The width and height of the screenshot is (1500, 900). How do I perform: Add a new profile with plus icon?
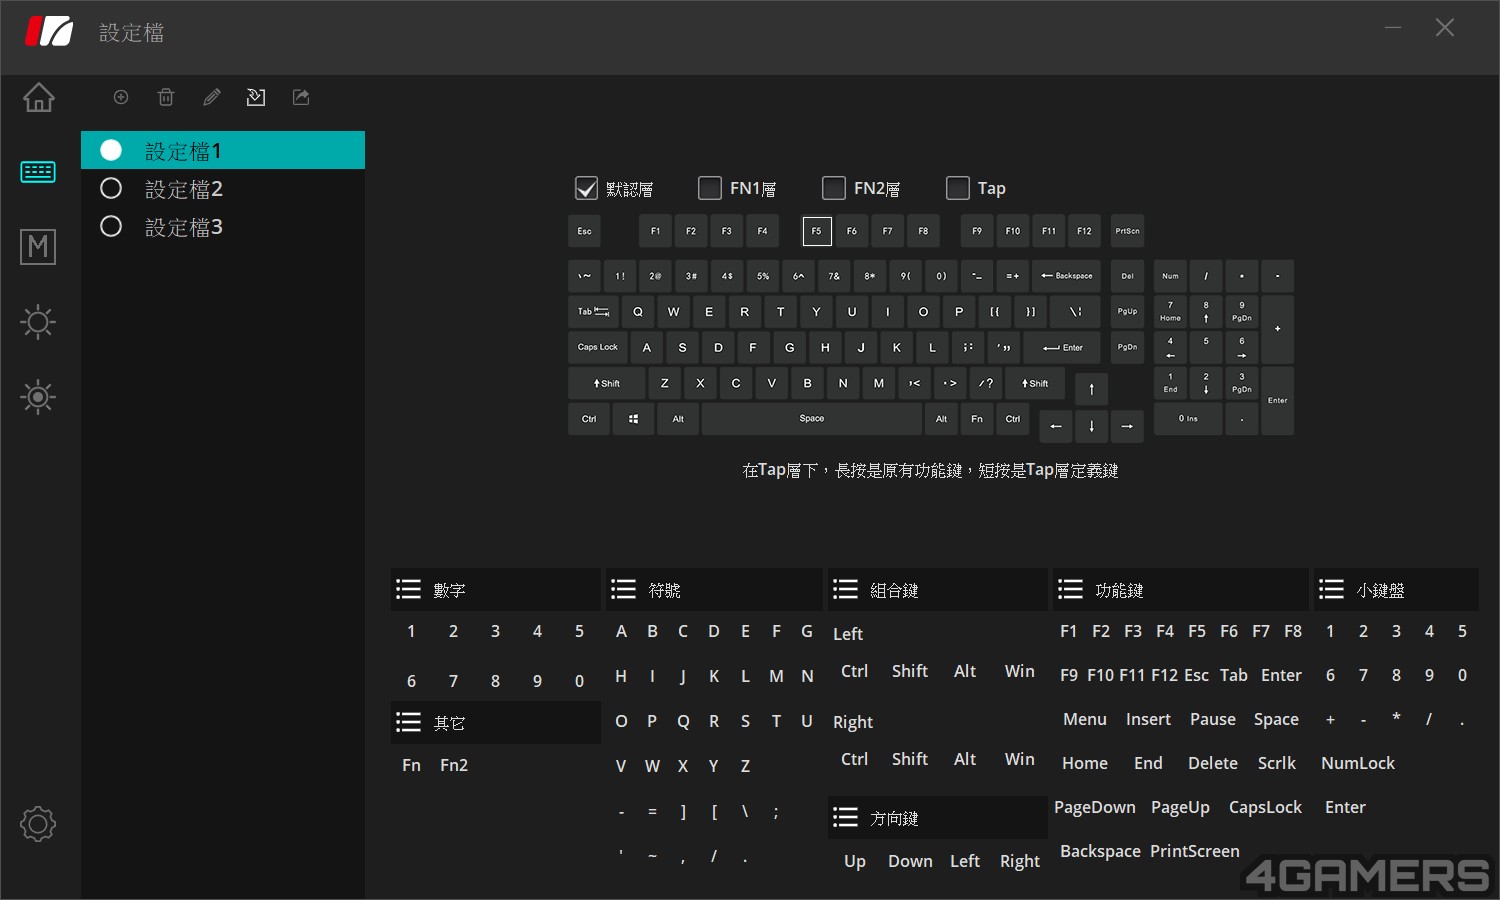(x=121, y=97)
